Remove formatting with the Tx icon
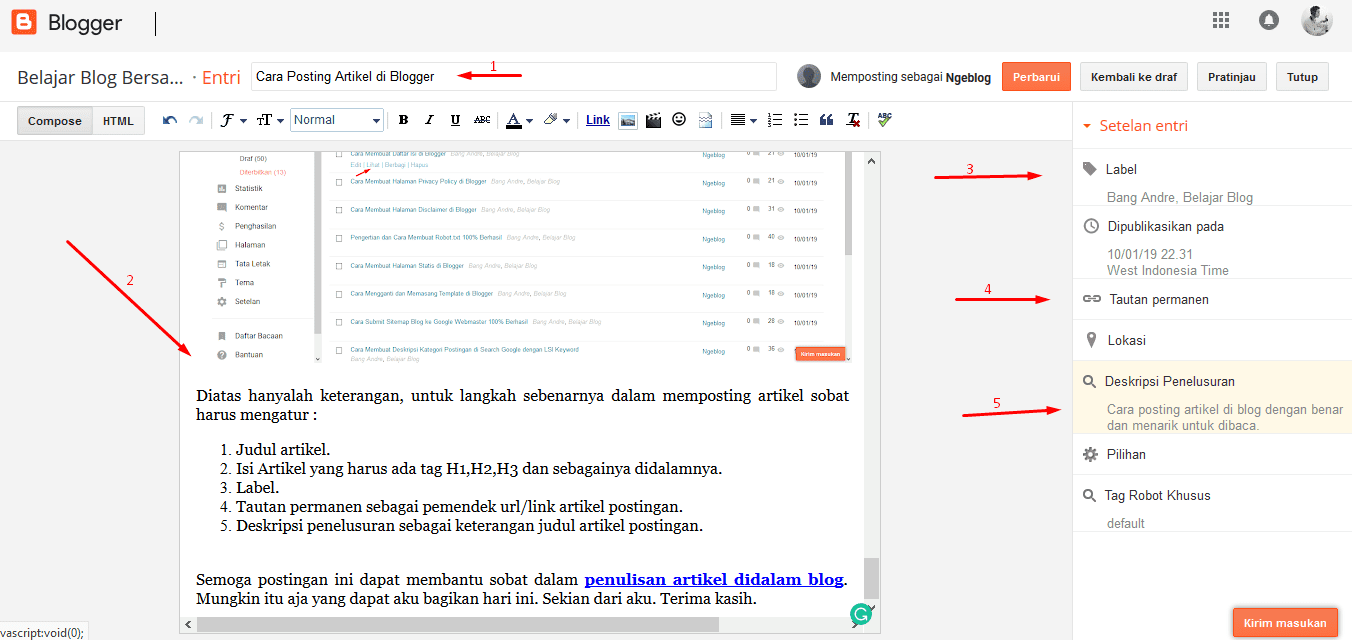The height and width of the screenshot is (640, 1352). [x=852, y=119]
